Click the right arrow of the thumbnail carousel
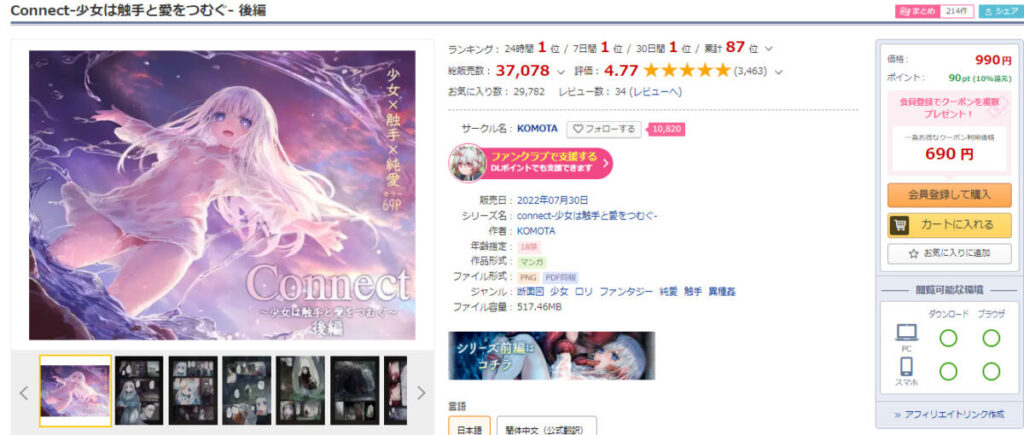The image size is (1024, 435). 421,393
